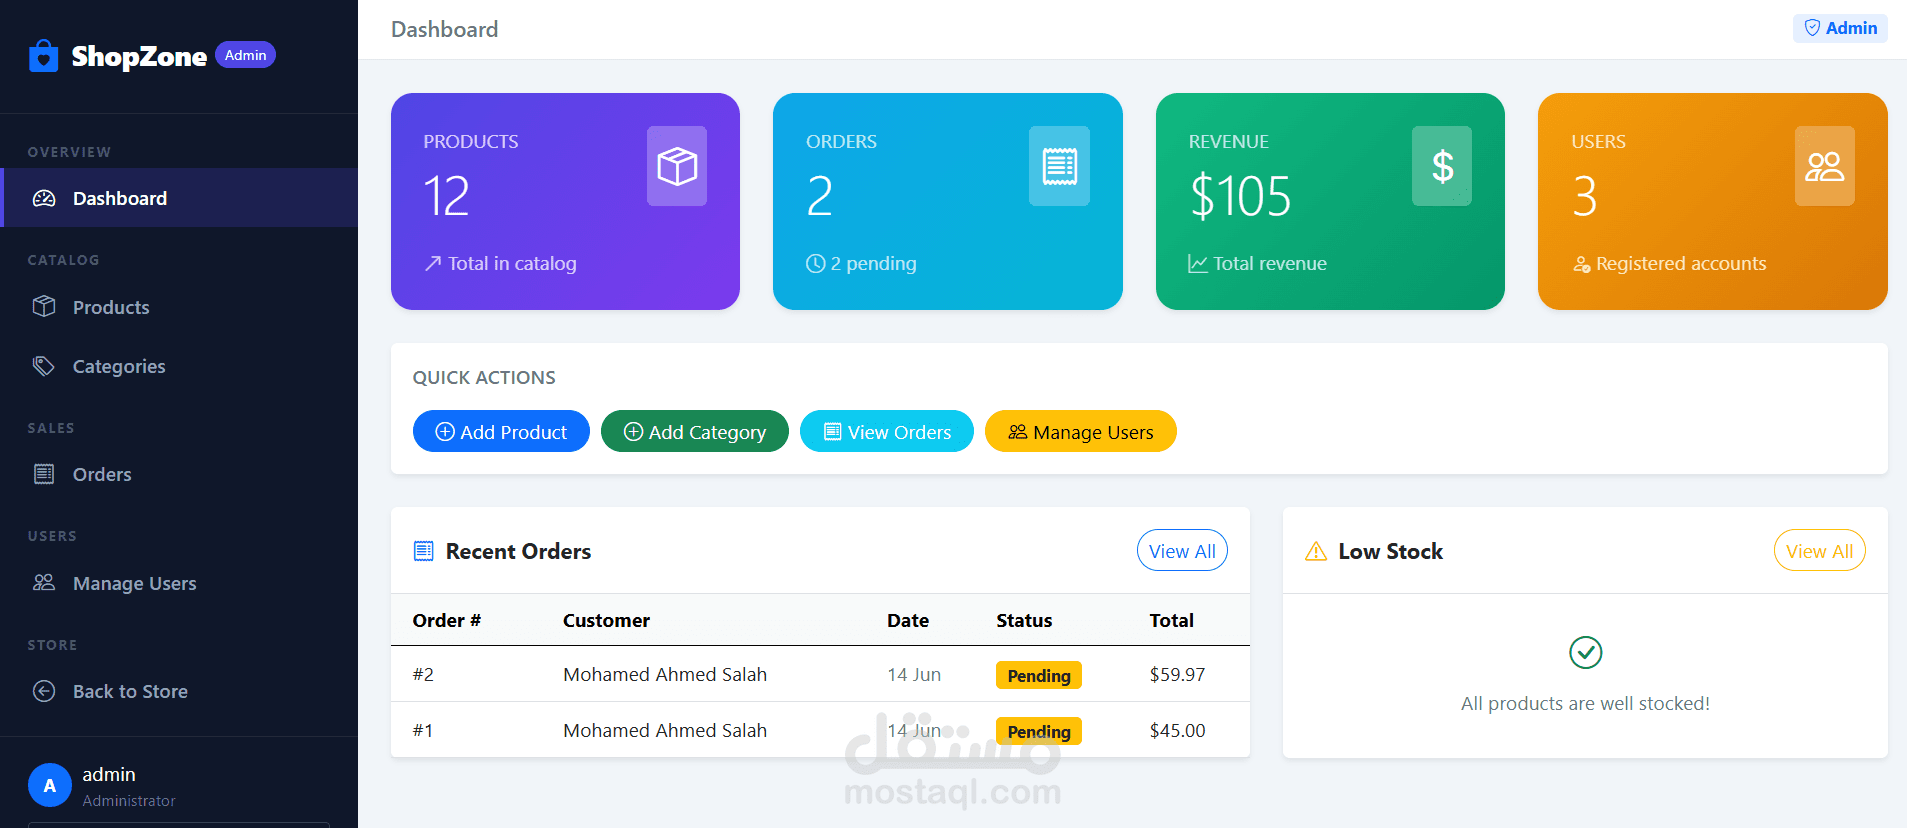Click the $105 revenue figure

click(x=1240, y=195)
